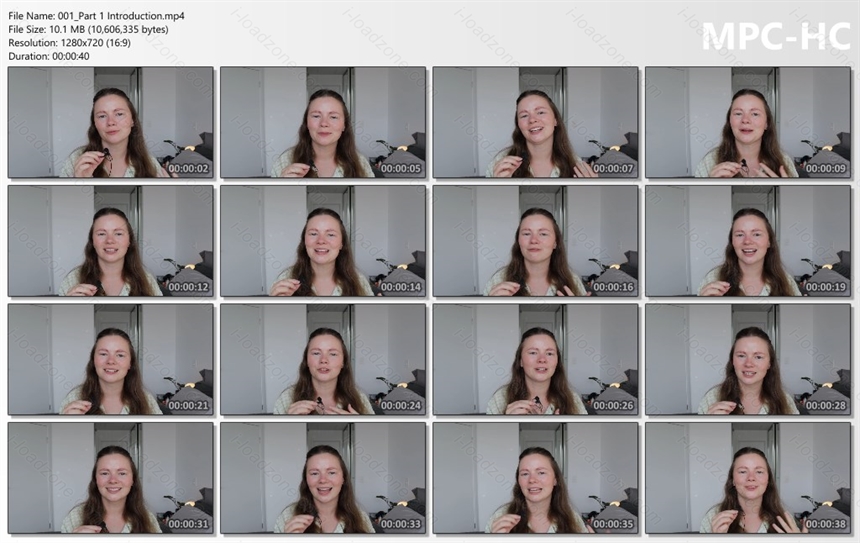Select the thumbnail timestamped 00:00:07
860x543 pixels.
pyautogui.click(x=535, y=122)
